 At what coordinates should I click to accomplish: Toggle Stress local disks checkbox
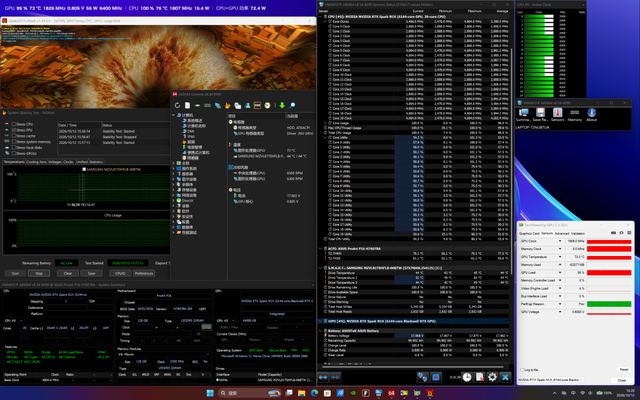click(x=14, y=147)
